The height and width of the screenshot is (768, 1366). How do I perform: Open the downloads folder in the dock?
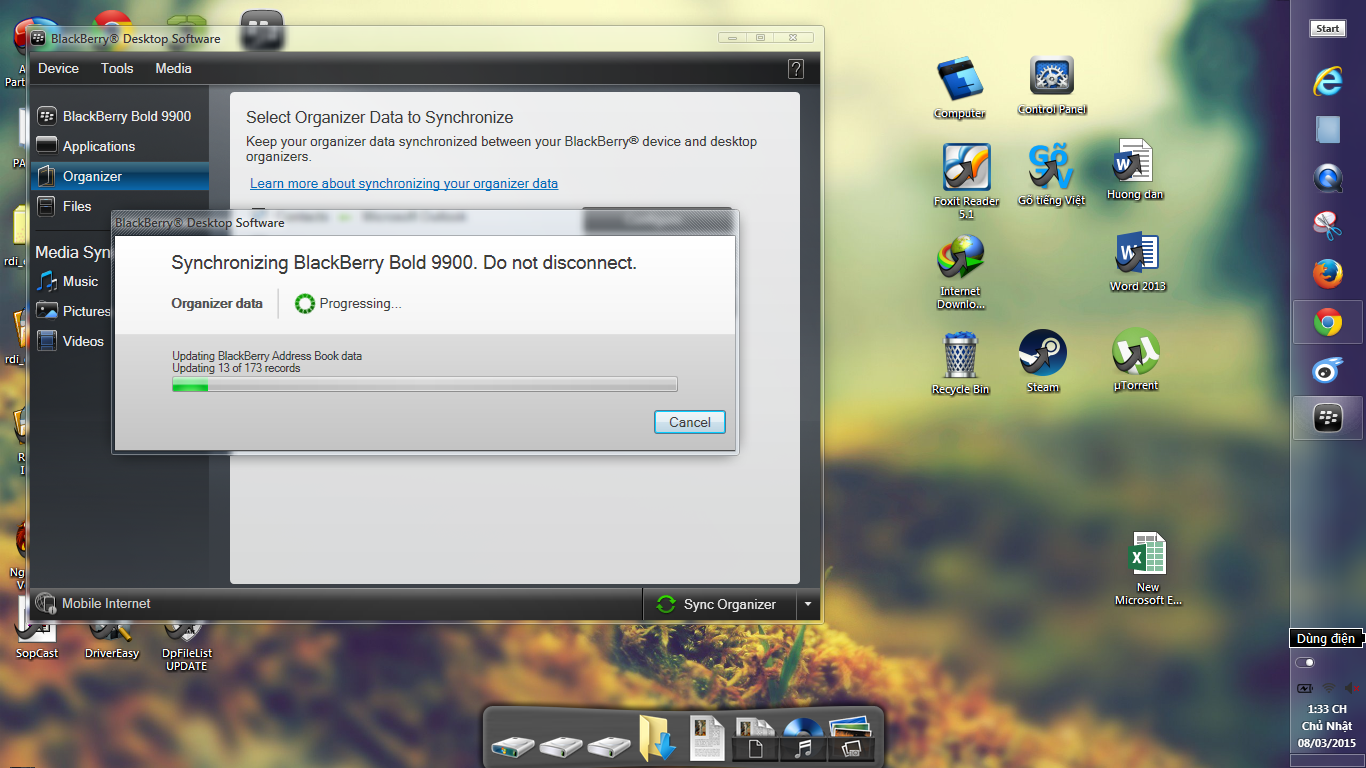[658, 739]
